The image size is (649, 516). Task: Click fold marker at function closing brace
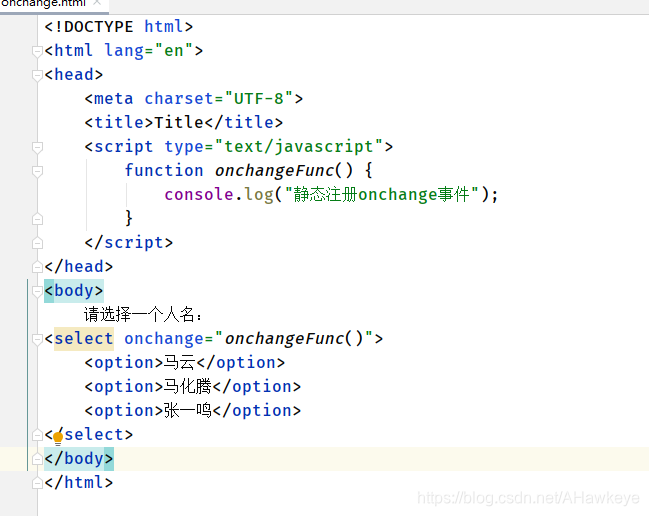(37, 219)
